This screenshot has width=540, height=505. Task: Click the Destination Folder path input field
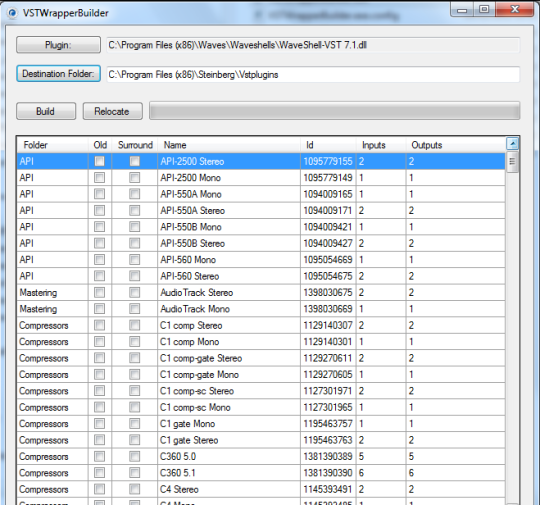313,74
